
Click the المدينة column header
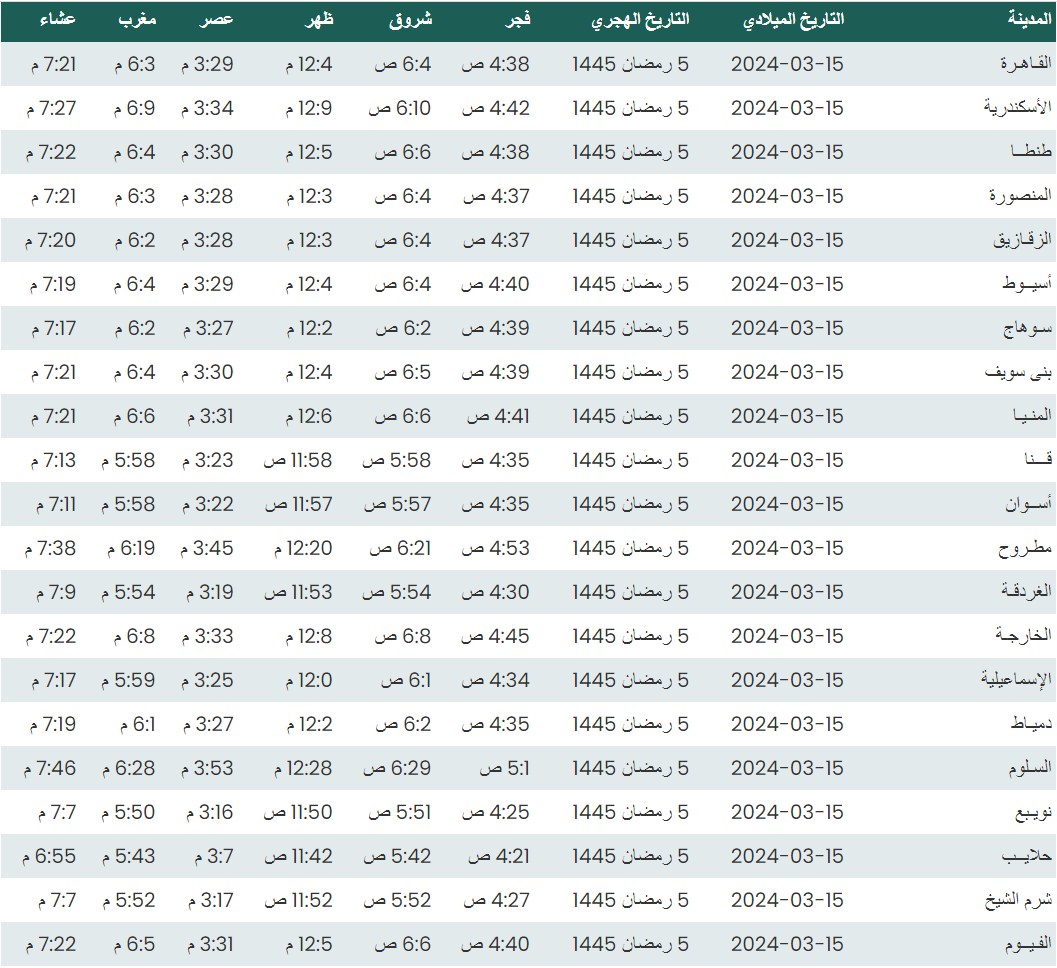click(x=1029, y=20)
